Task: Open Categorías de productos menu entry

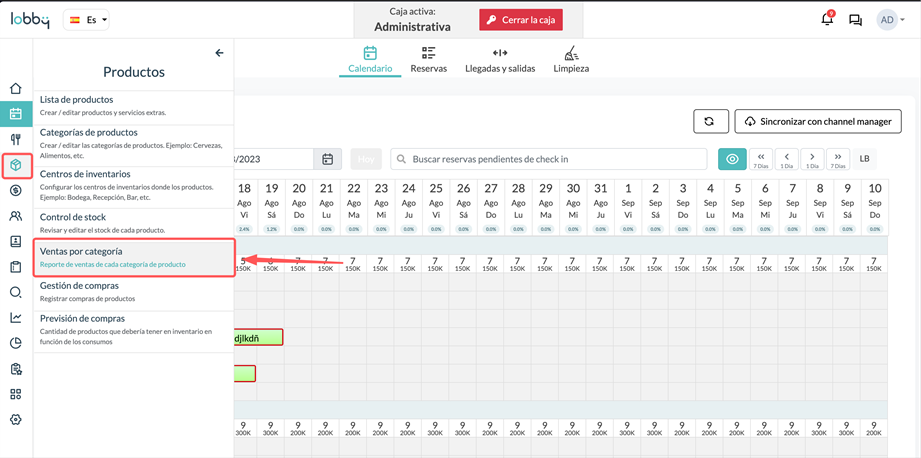Action: click(134, 144)
